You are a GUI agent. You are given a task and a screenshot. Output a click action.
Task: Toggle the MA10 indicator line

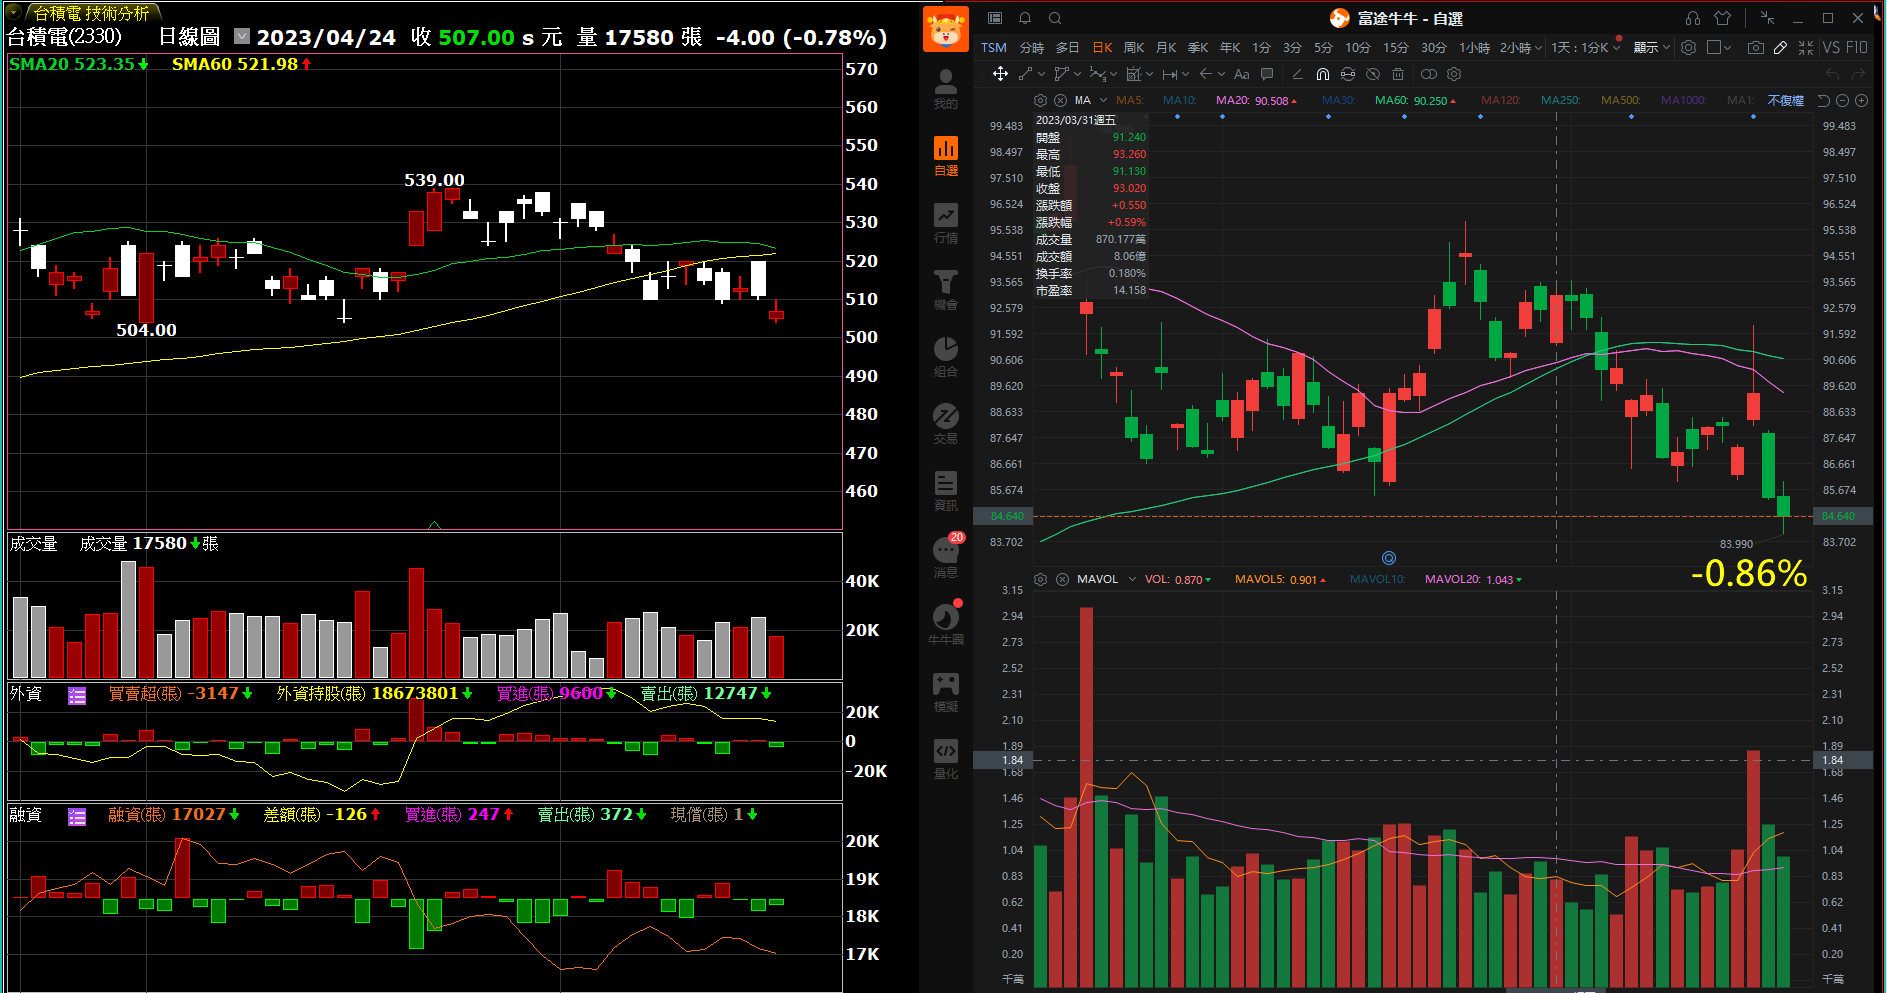coord(1179,100)
